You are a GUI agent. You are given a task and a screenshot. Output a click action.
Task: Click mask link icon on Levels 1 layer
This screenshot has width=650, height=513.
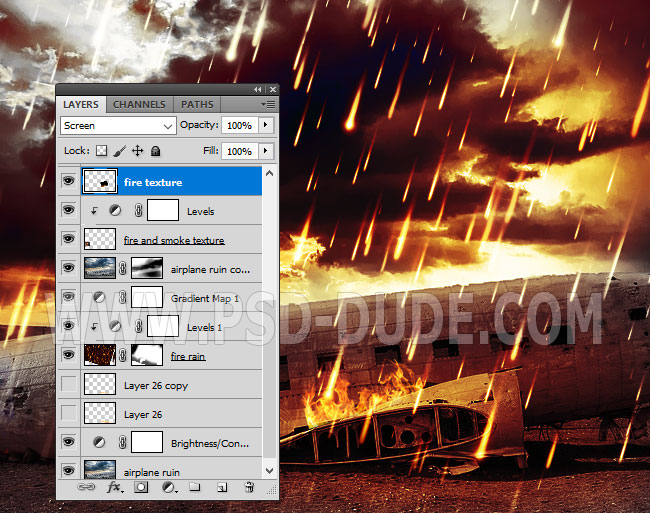[x=138, y=327]
